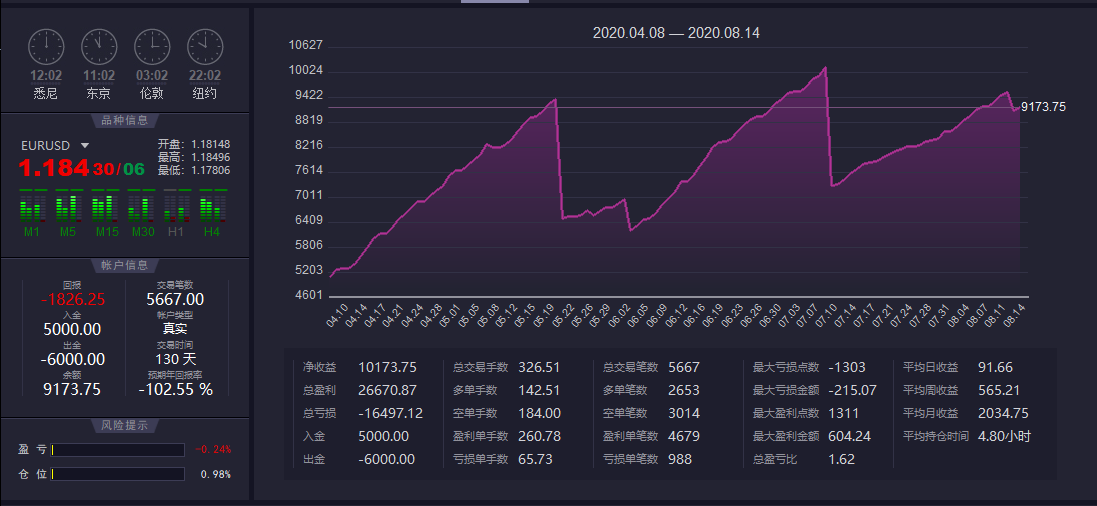Click the 净收益 value 10173.75
The height and width of the screenshot is (506, 1097).
tap(387, 367)
